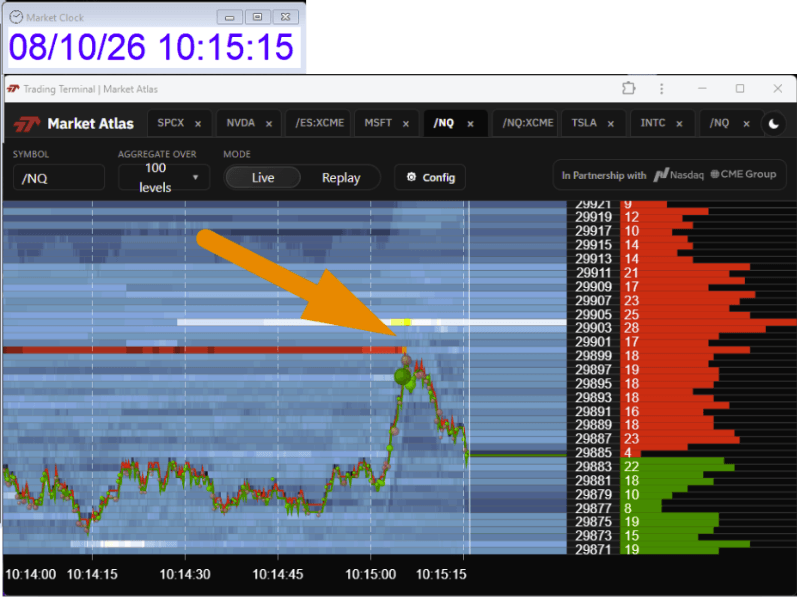Click the Symbol input field

point(59,178)
